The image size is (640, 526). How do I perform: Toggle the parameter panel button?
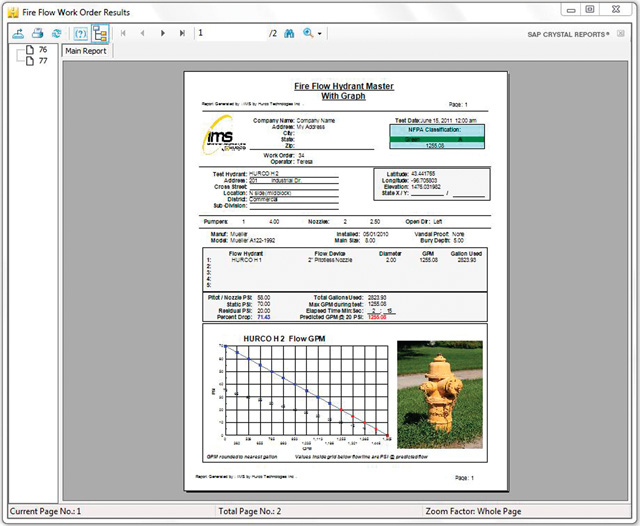(x=81, y=33)
